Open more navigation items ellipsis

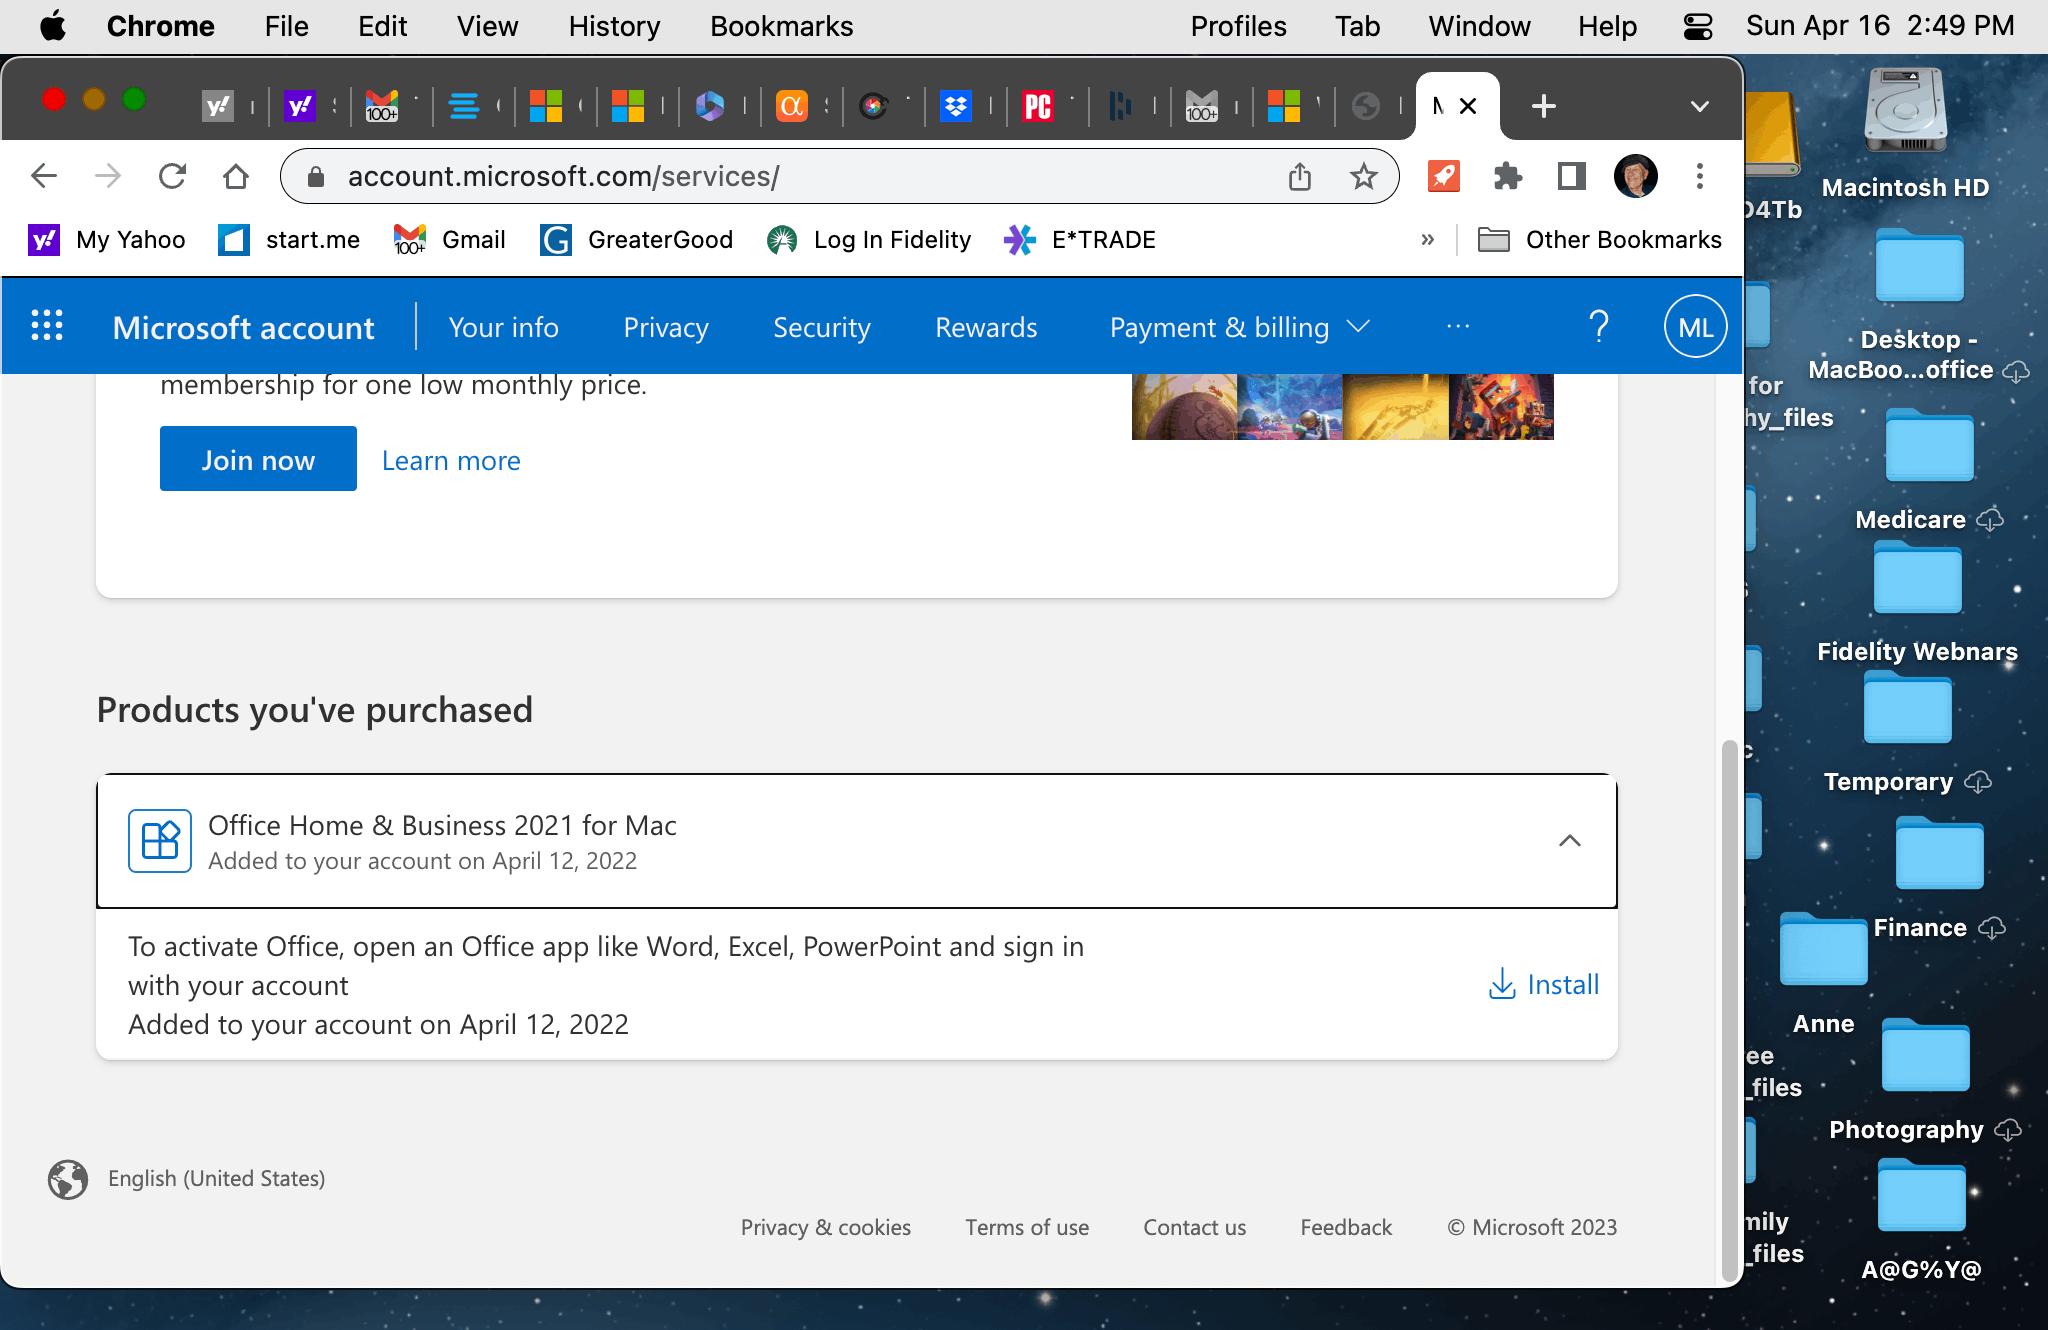(x=1458, y=327)
